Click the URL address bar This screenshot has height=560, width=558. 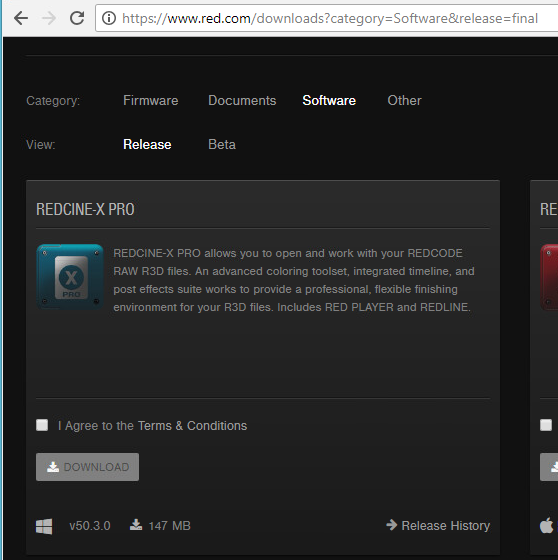coord(327,18)
